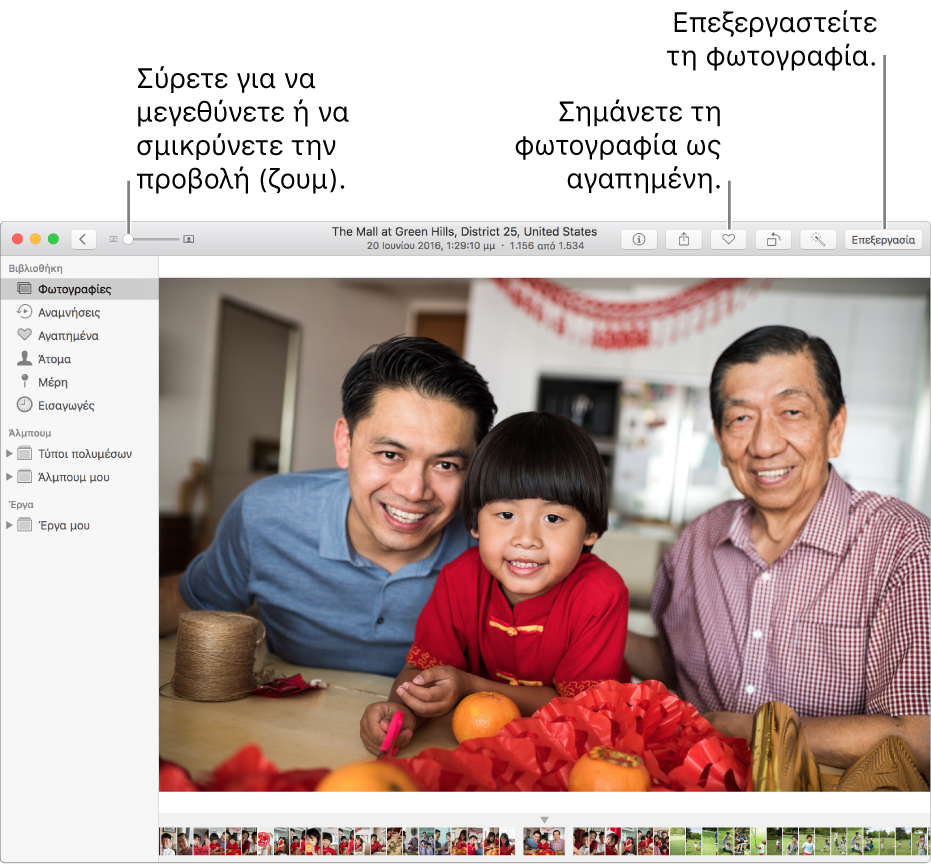
Task: Click the first thumbnail in the filmstrip
Action: tap(167, 841)
